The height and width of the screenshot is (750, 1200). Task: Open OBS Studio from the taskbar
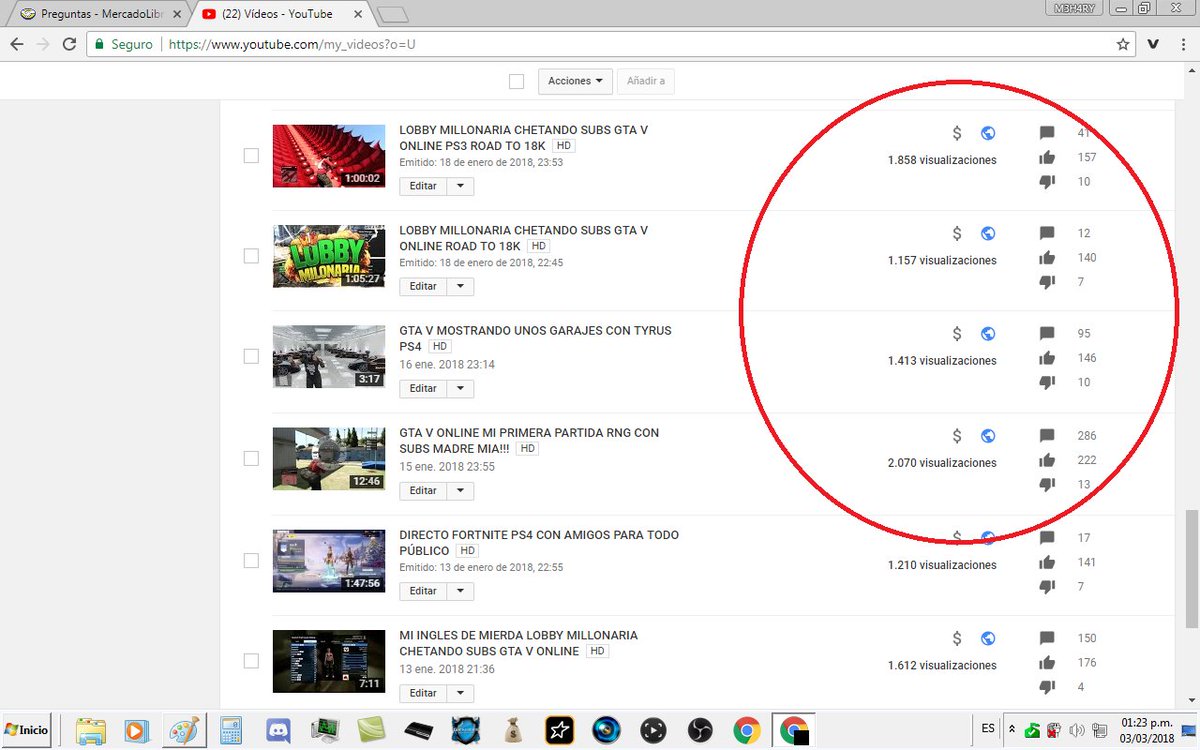click(700, 730)
